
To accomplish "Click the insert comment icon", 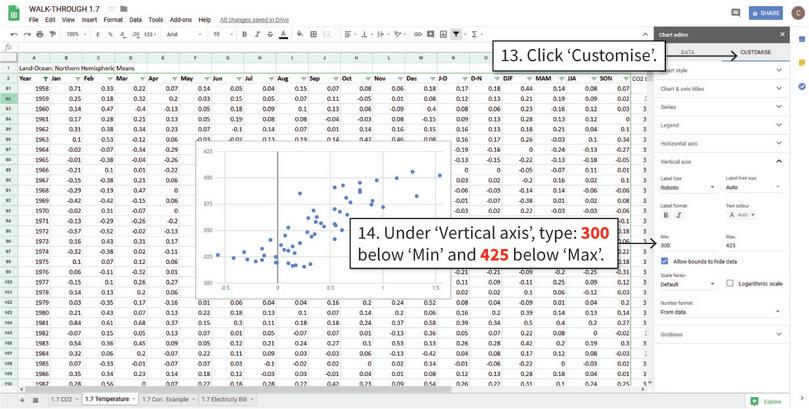I will pos(430,35).
